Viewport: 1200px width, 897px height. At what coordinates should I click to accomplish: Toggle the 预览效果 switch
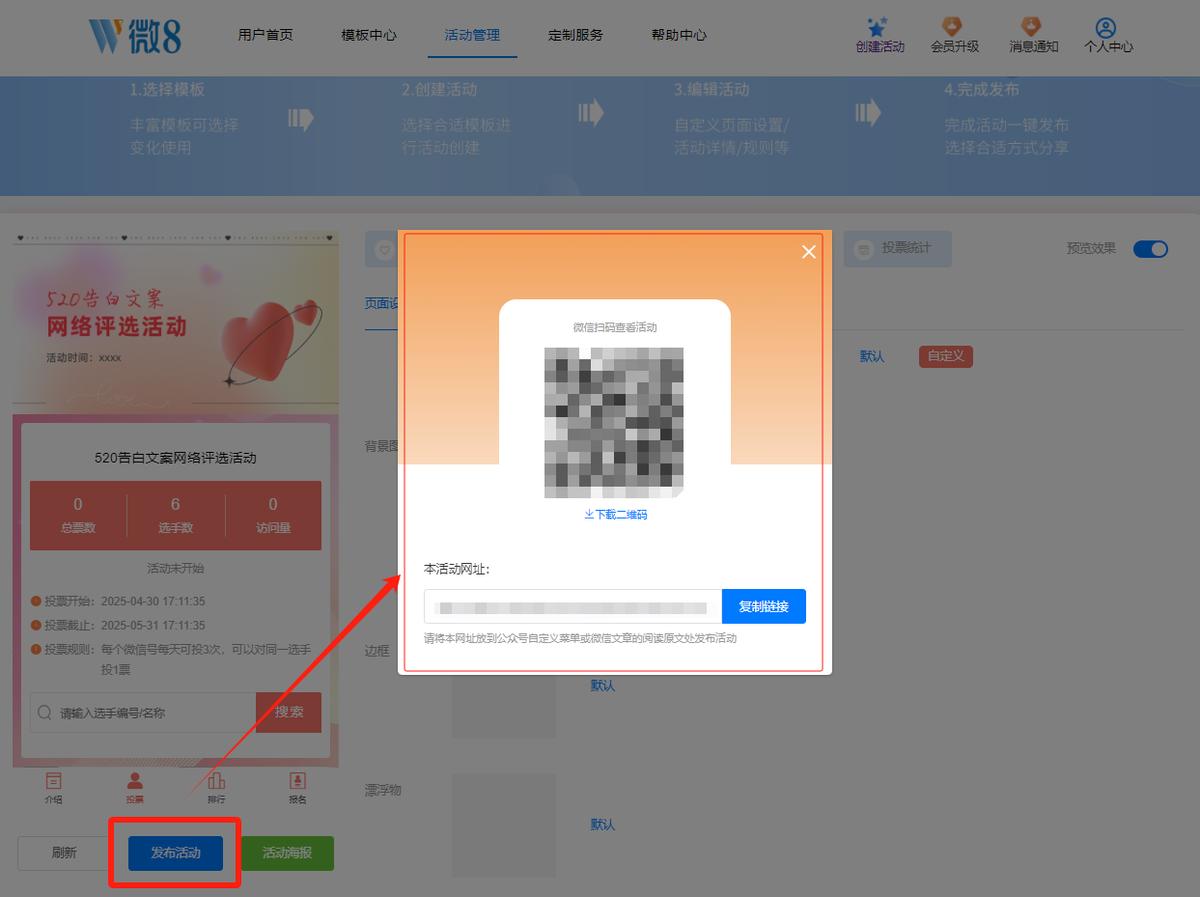1150,249
